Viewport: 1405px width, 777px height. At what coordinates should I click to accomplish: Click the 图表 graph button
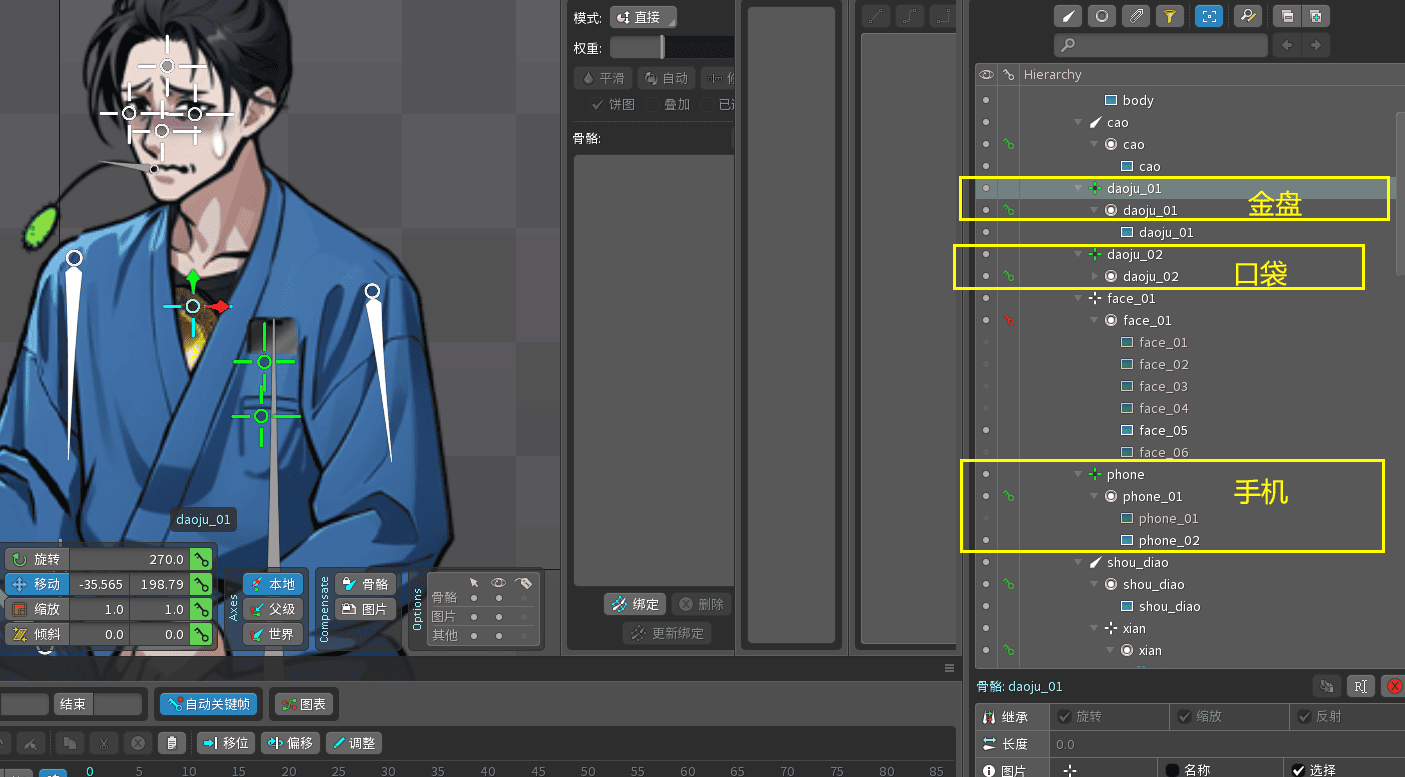(x=303, y=704)
